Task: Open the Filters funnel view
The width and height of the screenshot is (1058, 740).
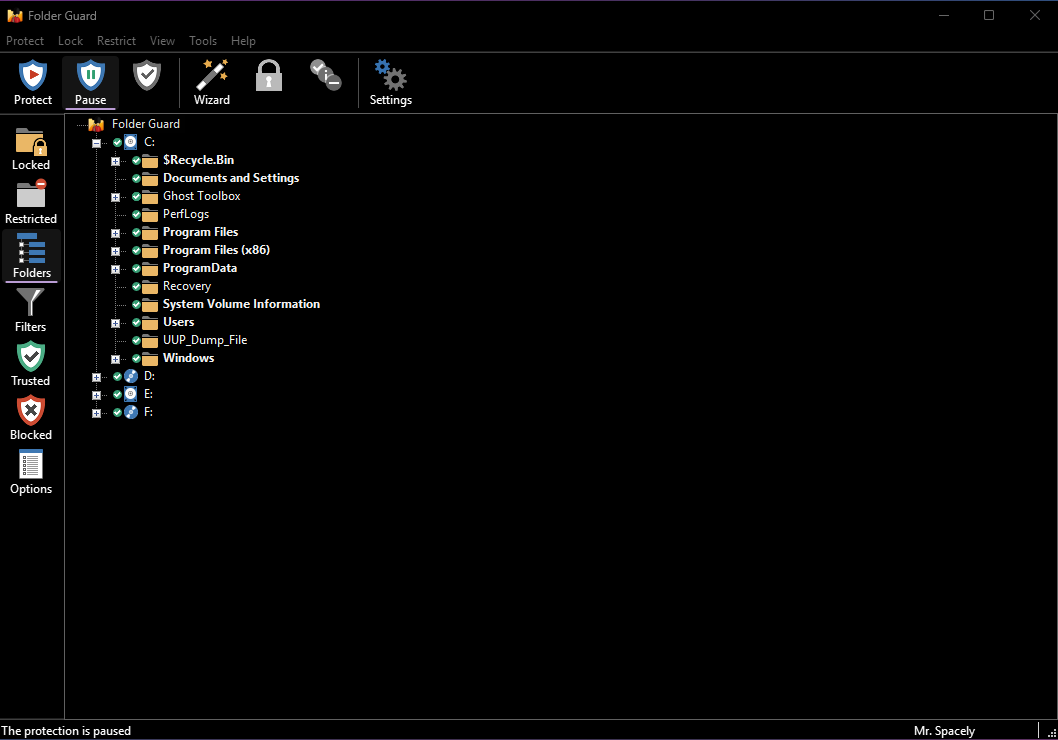Action: click(x=30, y=311)
